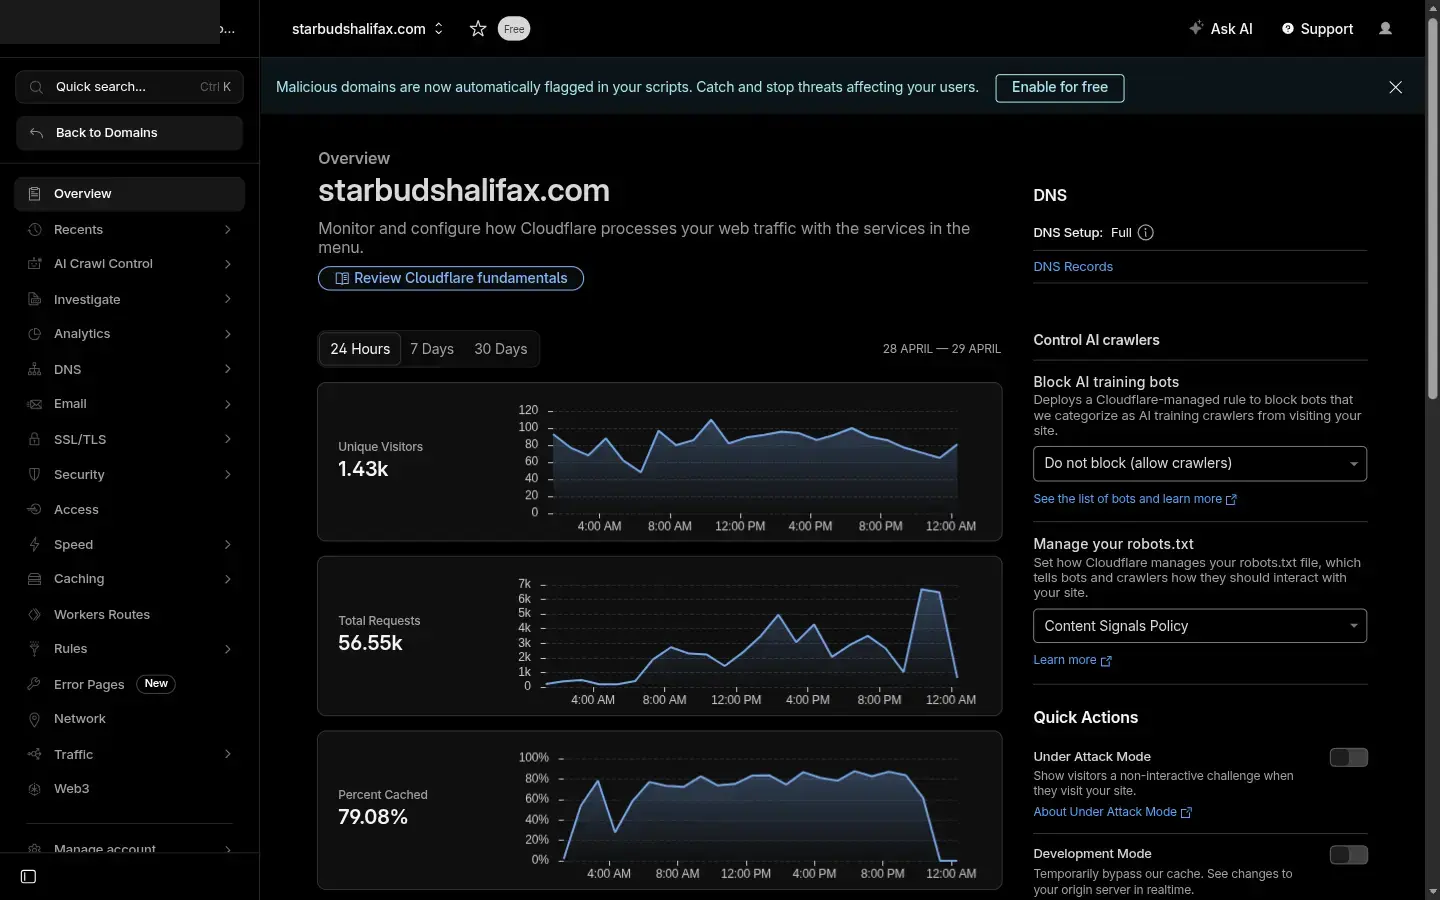Open Ask AI from the top bar
The width and height of the screenshot is (1440, 900).
click(x=1221, y=29)
